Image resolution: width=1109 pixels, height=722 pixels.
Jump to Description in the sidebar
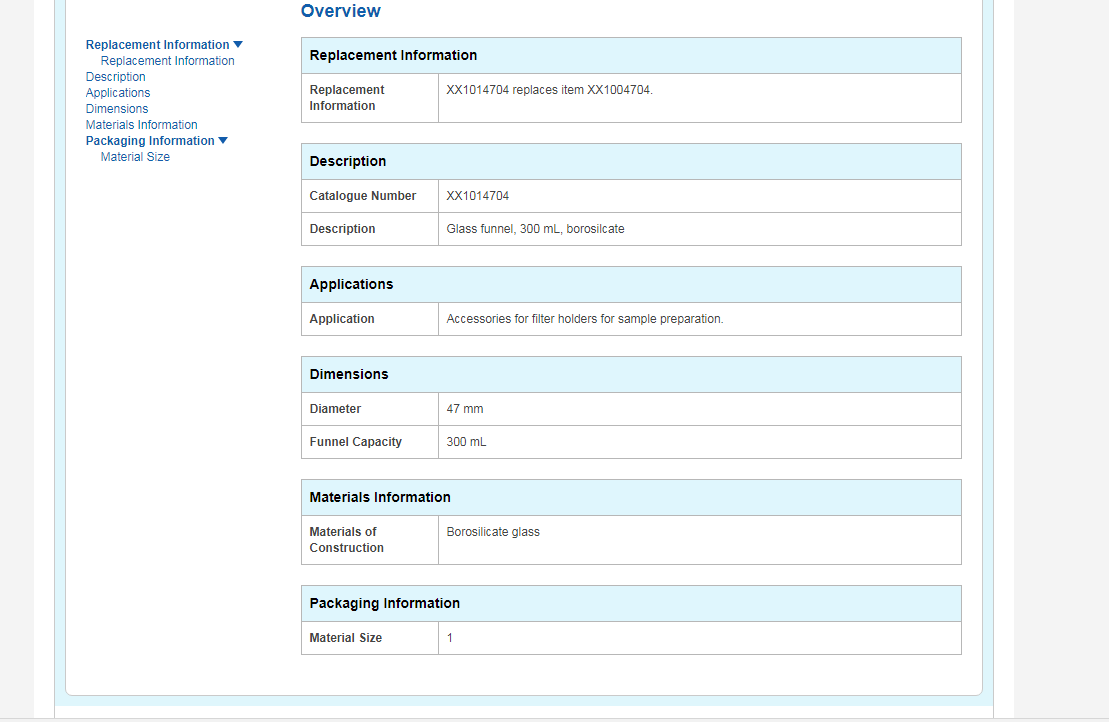point(115,76)
